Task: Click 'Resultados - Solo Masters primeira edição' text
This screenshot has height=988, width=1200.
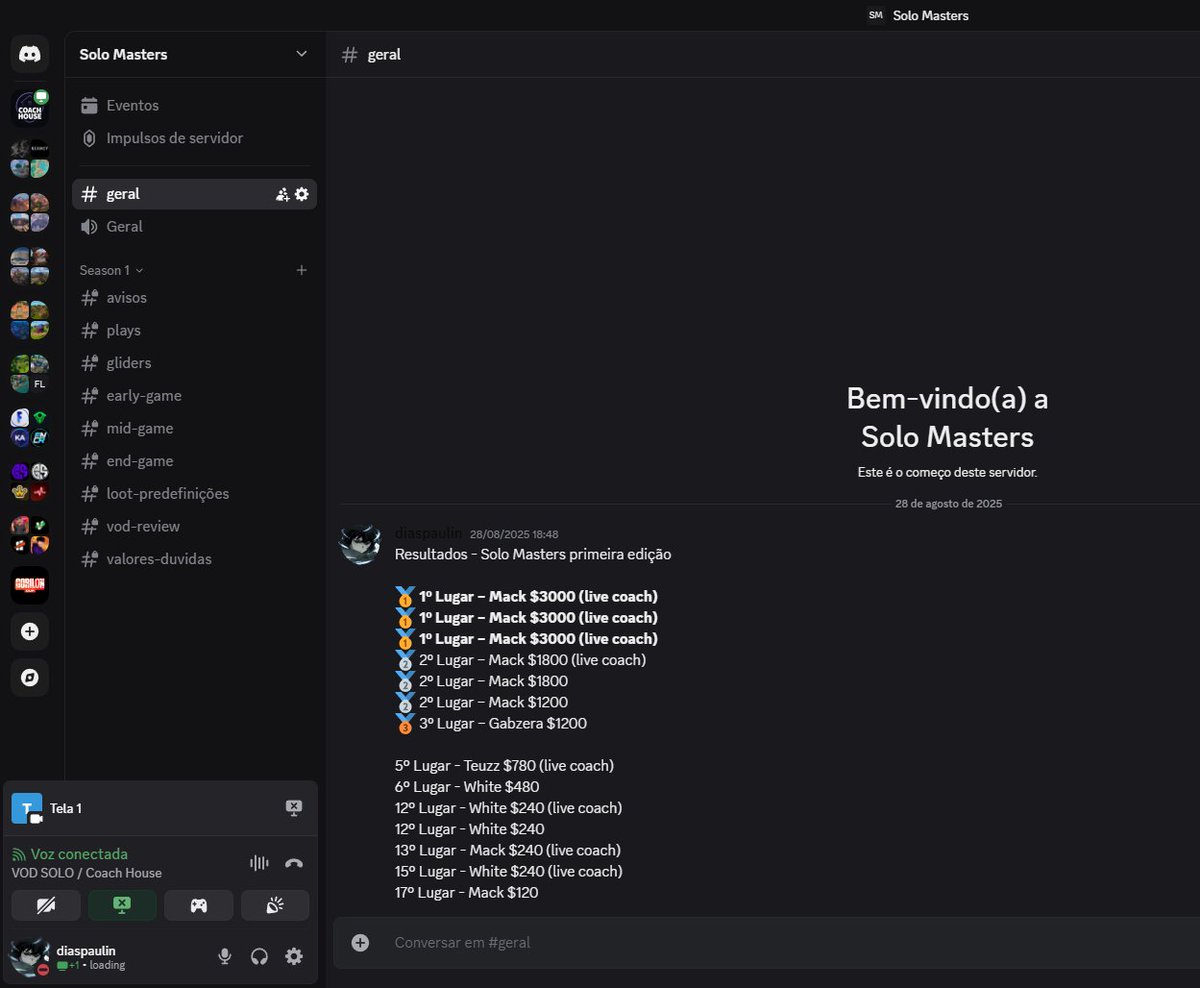Action: (533, 554)
